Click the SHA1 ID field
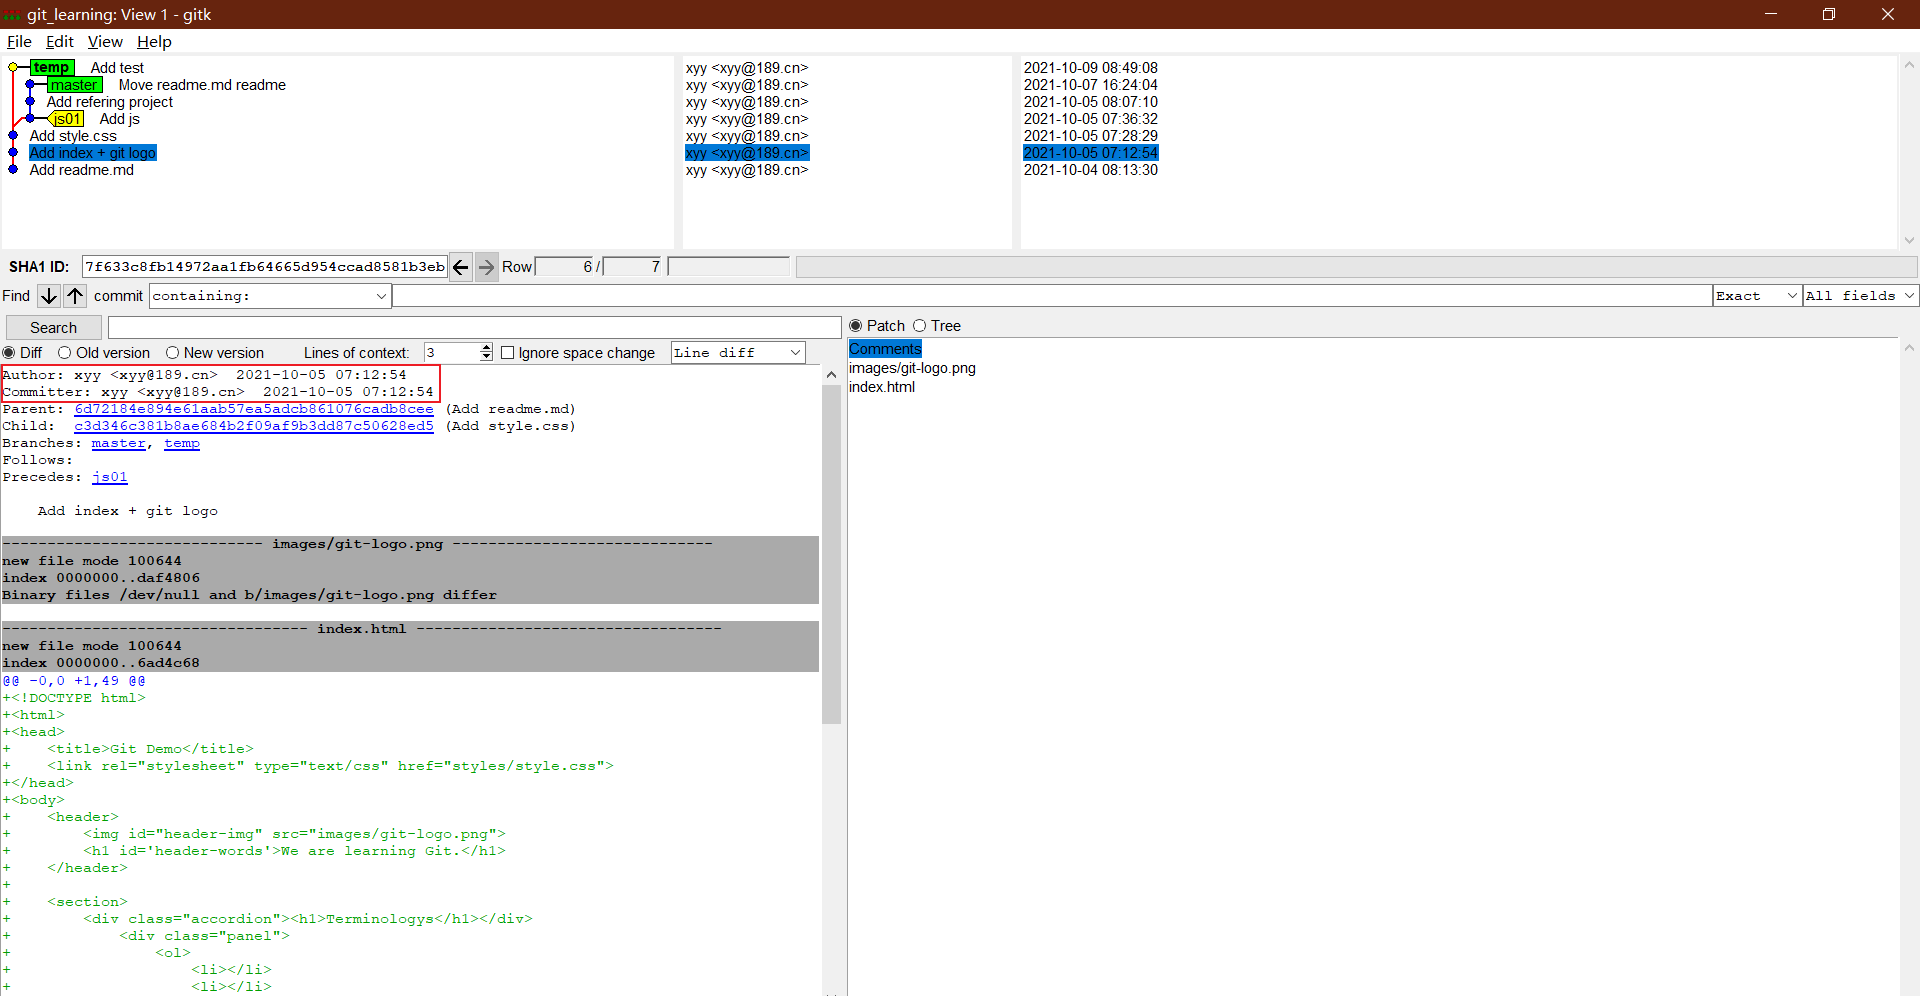 [265, 267]
